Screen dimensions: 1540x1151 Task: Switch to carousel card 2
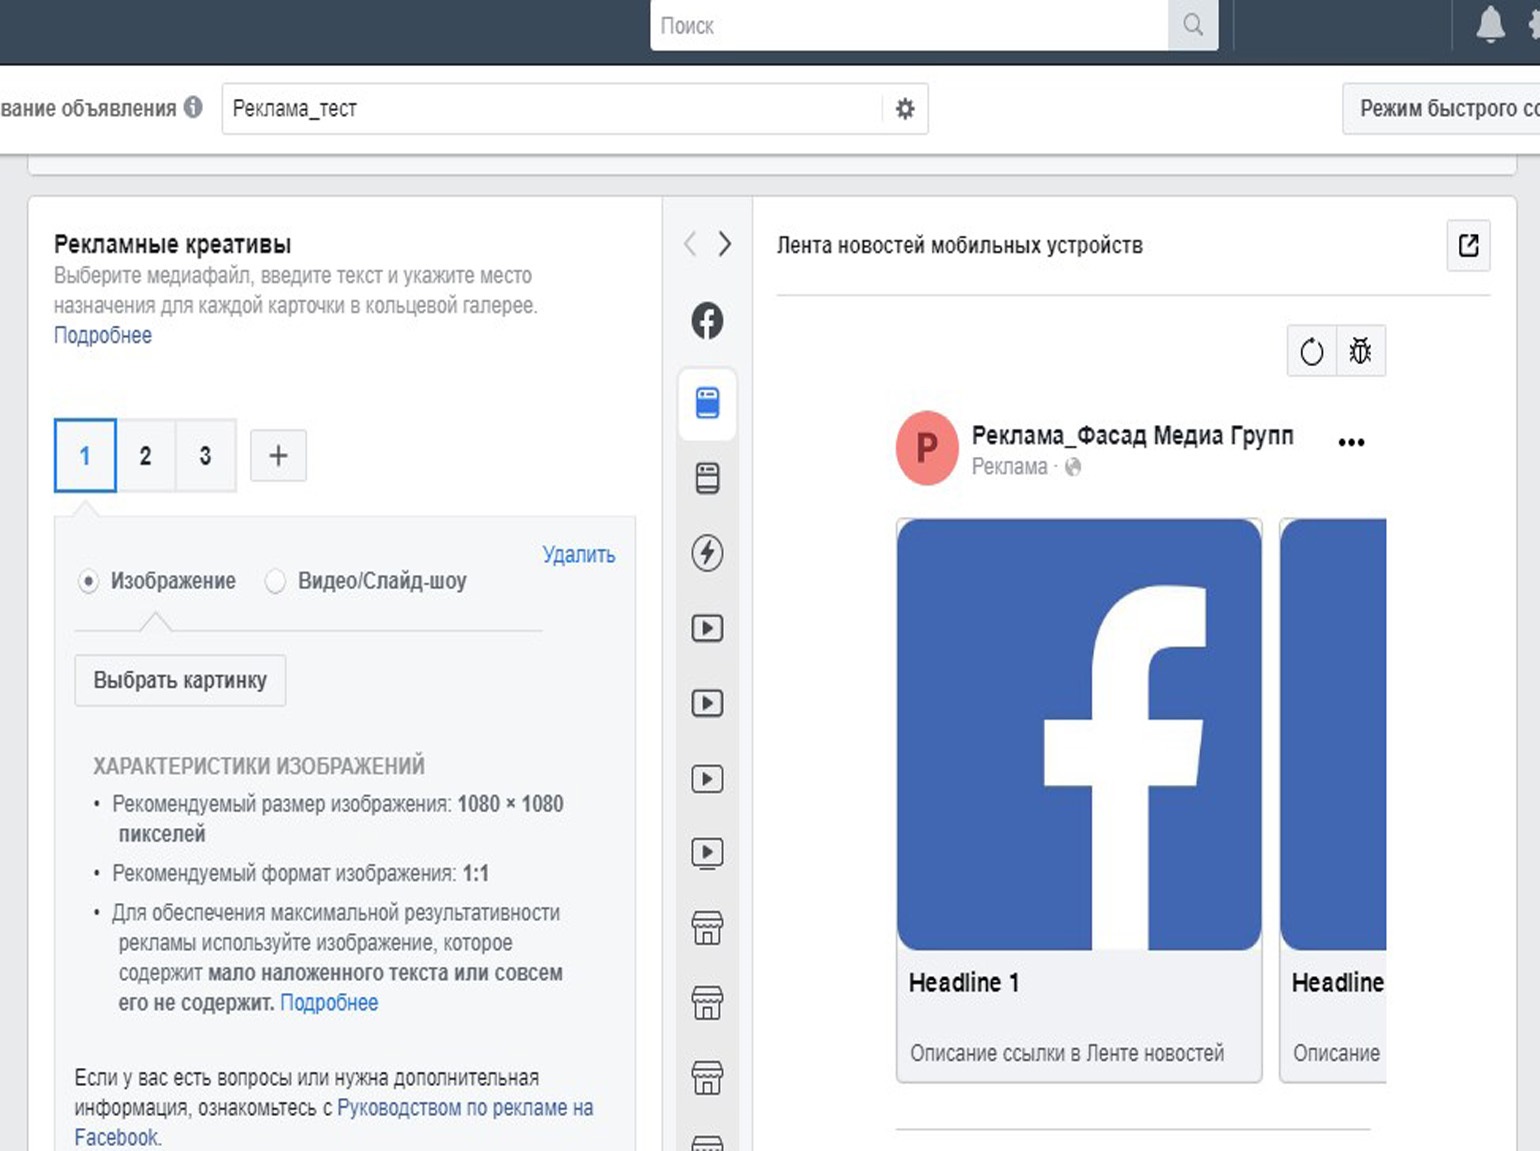(x=145, y=456)
